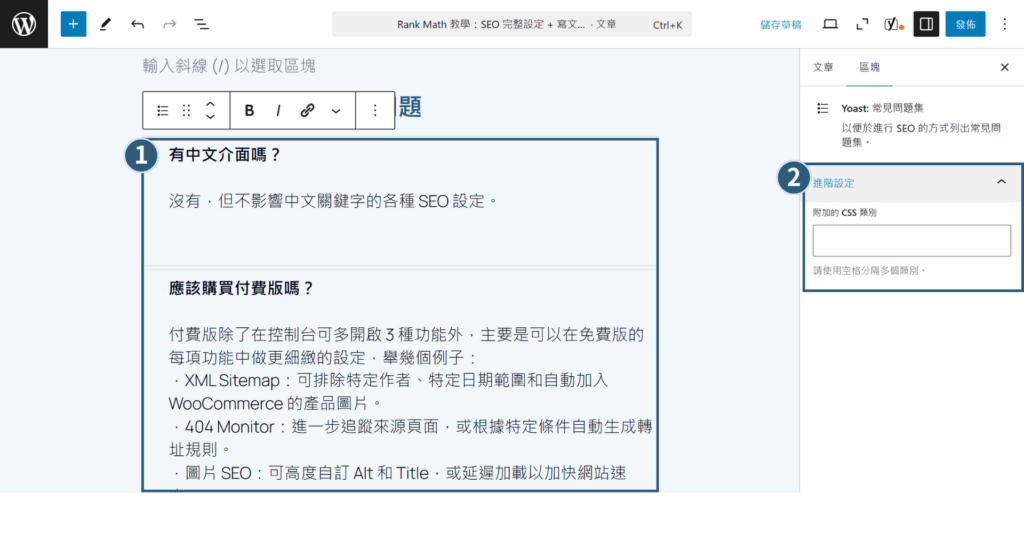Image resolution: width=1024 pixels, height=533 pixels.
Task: Toggle the settings sidebar panel
Action: (926, 24)
